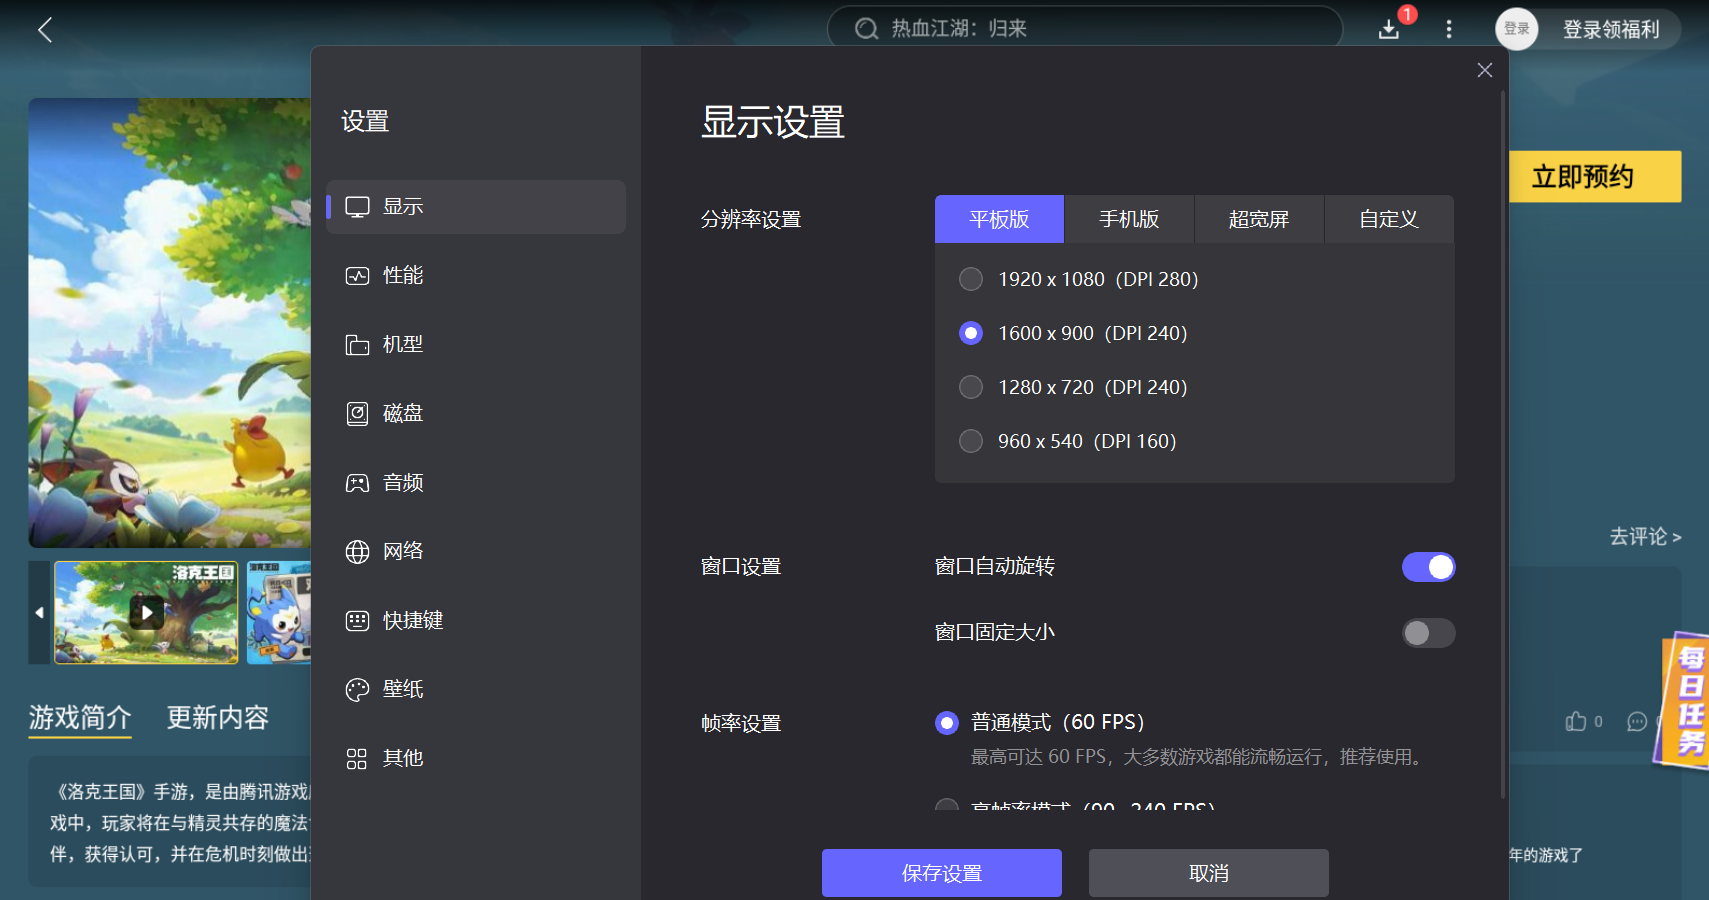The width and height of the screenshot is (1709, 900).
Task: Click the folder icon beside 机型
Action: pos(357,345)
